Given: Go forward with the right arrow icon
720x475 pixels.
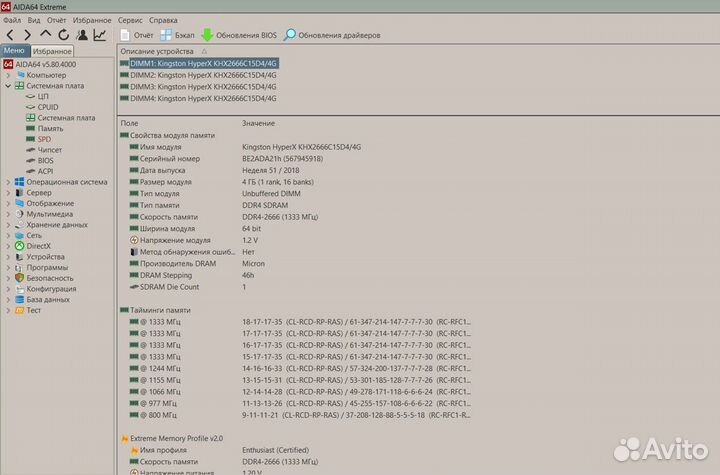Looking at the screenshot, I should point(28,35).
